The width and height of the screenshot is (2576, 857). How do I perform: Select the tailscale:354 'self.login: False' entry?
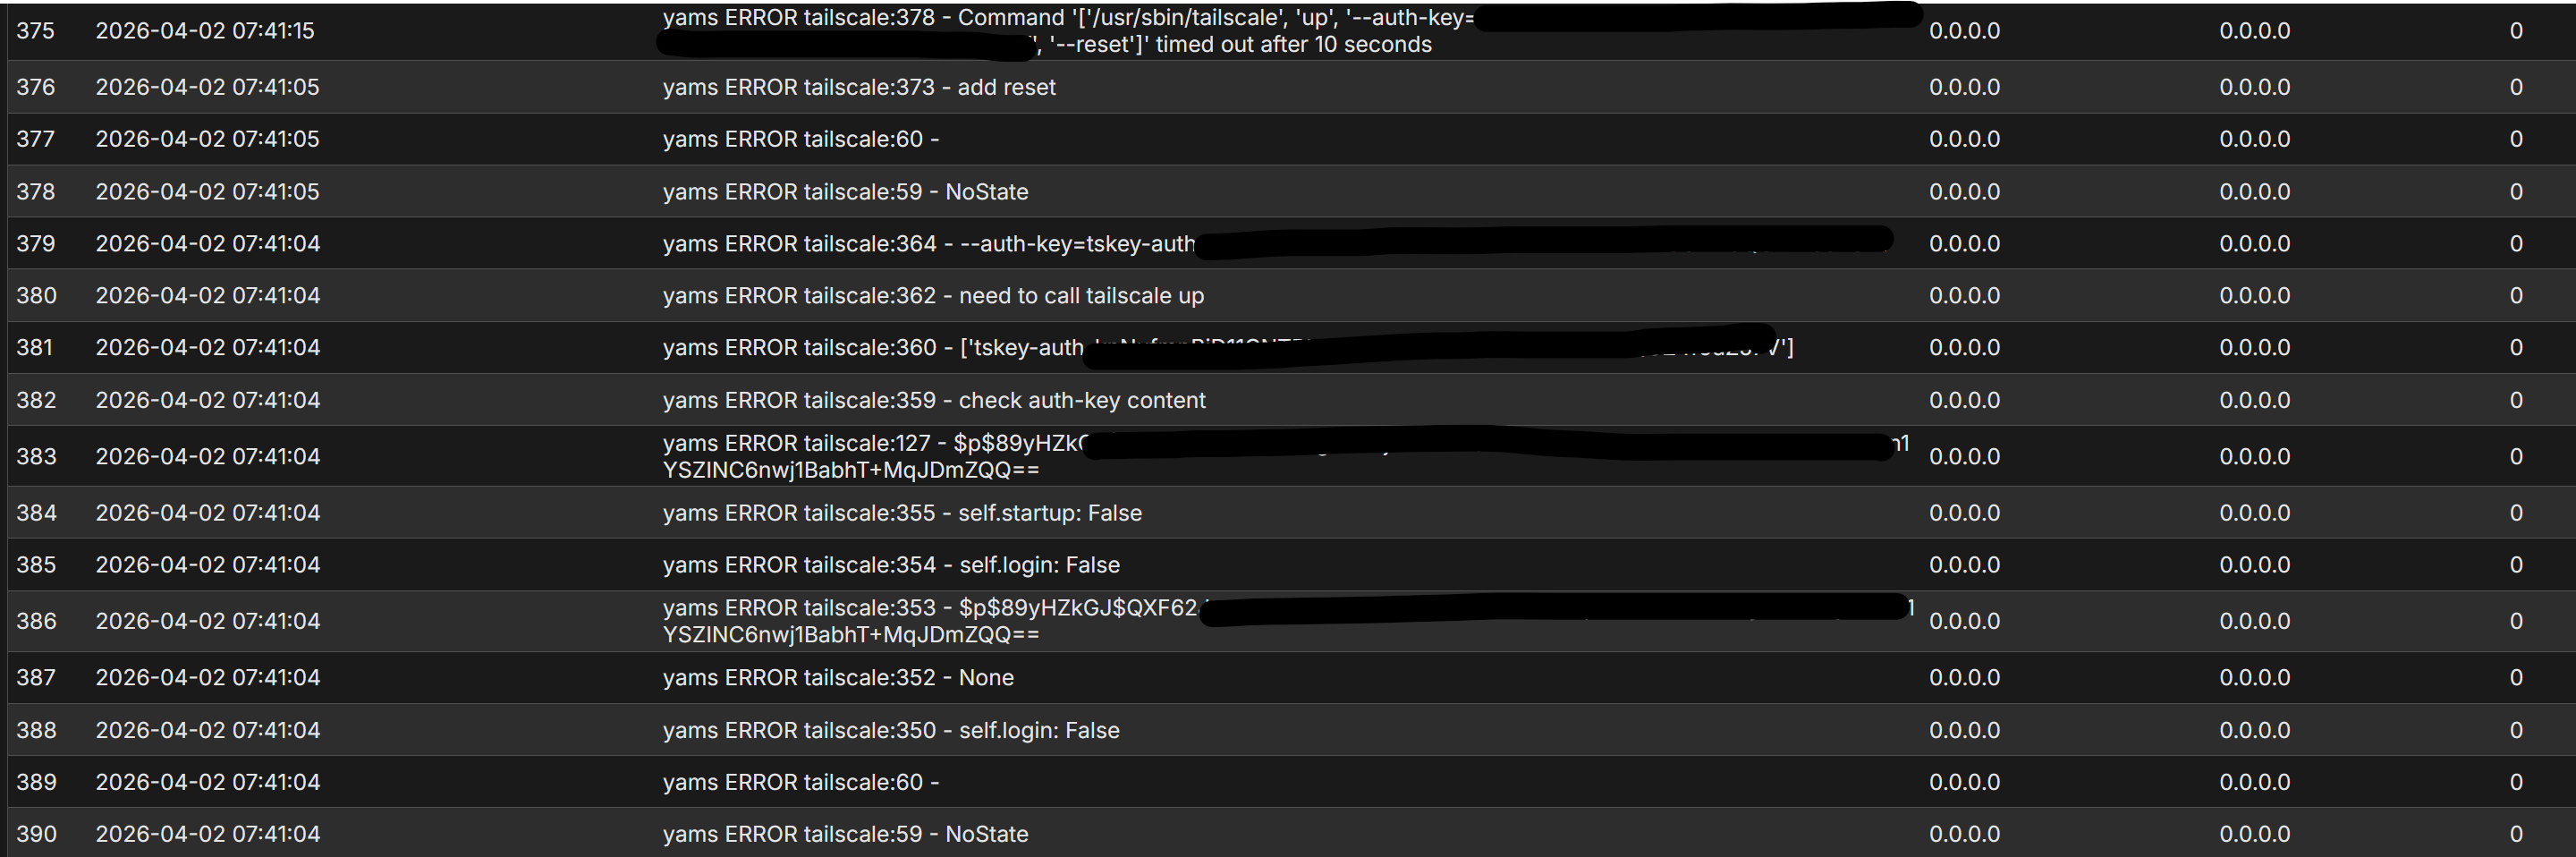[x=891, y=565]
